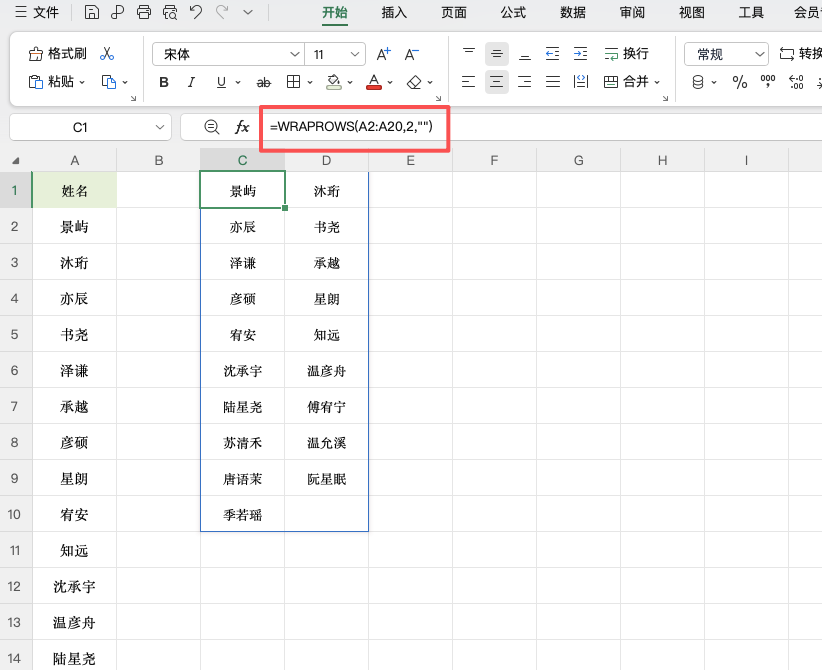Decrease font size with A- icon

pos(412,54)
